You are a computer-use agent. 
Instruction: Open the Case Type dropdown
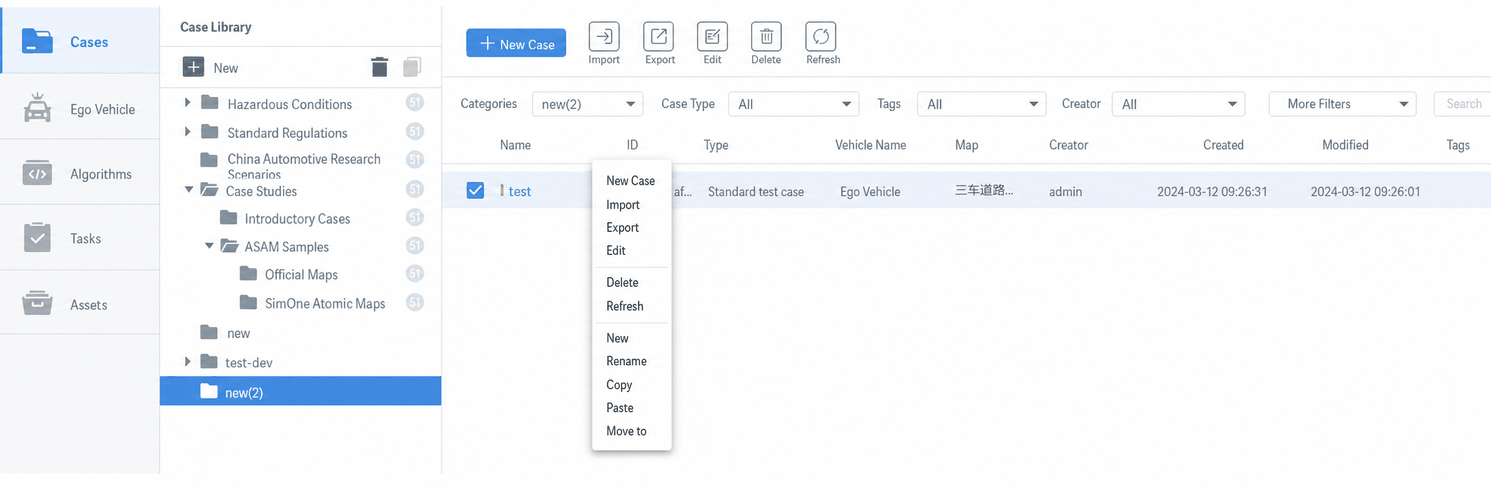tap(794, 104)
